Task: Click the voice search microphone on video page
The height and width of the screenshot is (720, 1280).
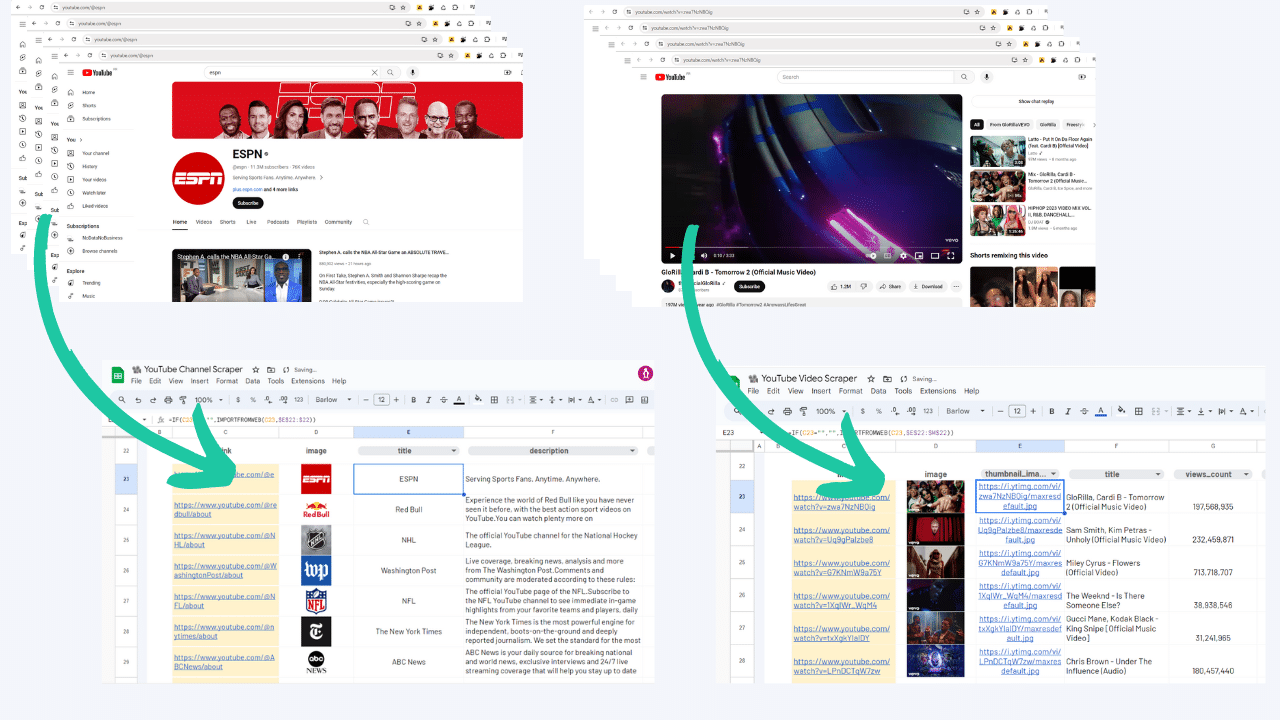Action: coord(986,77)
